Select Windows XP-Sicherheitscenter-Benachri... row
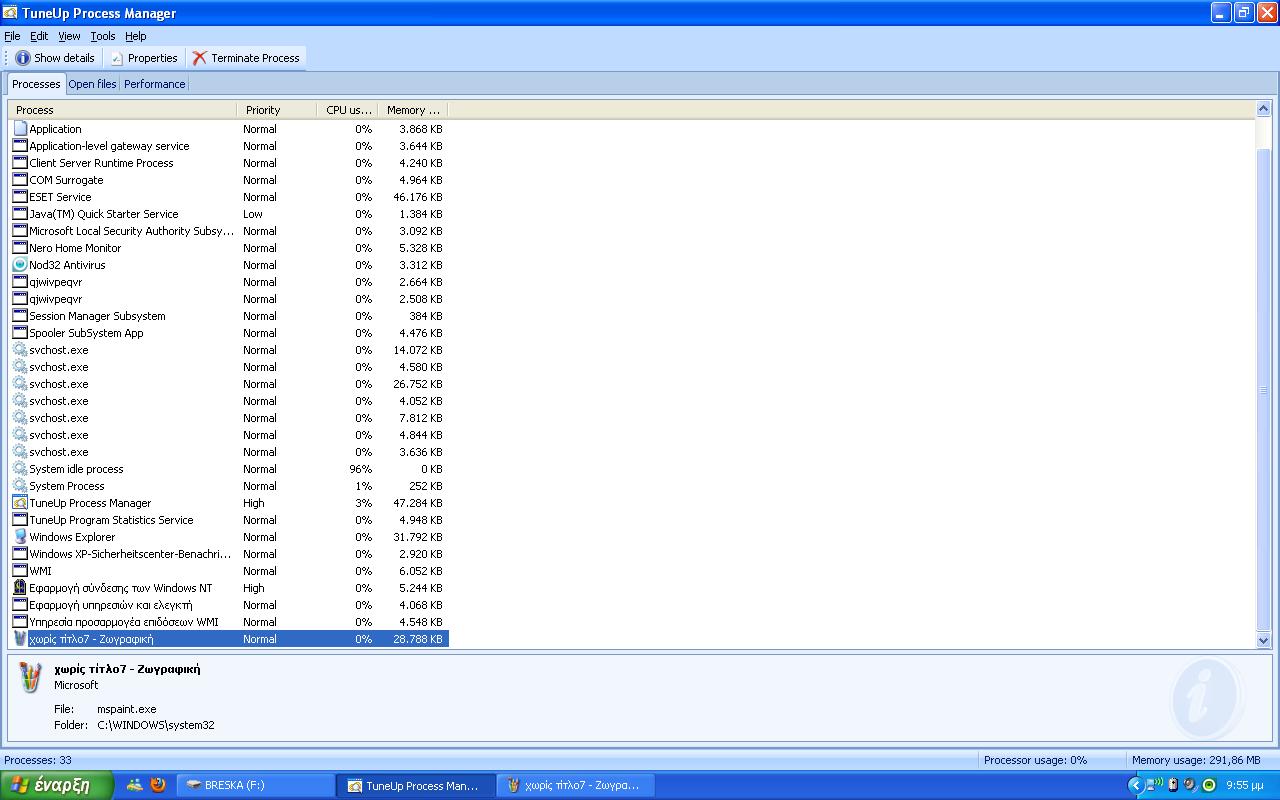Viewport: 1280px width, 800px height. (x=229, y=554)
